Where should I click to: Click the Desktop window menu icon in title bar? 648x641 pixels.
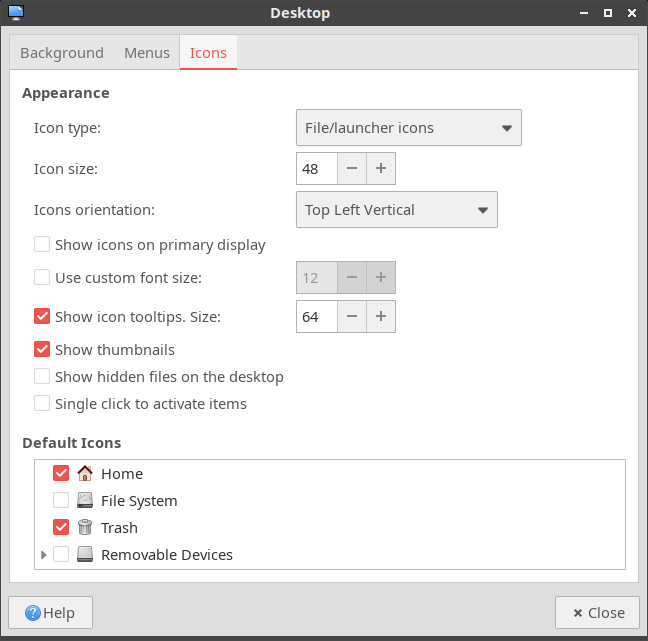pos(15,13)
